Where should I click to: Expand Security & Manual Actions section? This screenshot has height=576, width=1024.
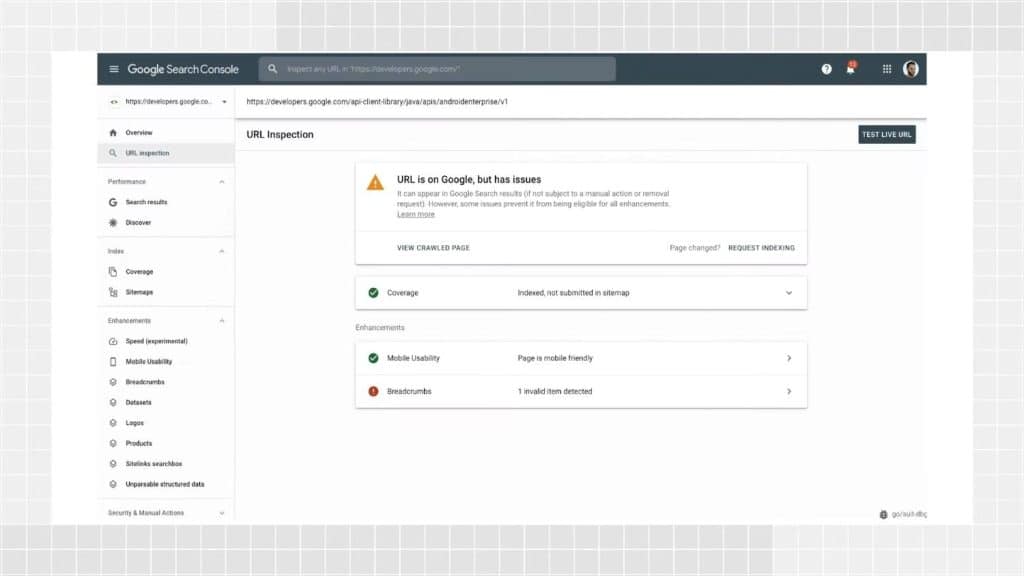[221, 513]
